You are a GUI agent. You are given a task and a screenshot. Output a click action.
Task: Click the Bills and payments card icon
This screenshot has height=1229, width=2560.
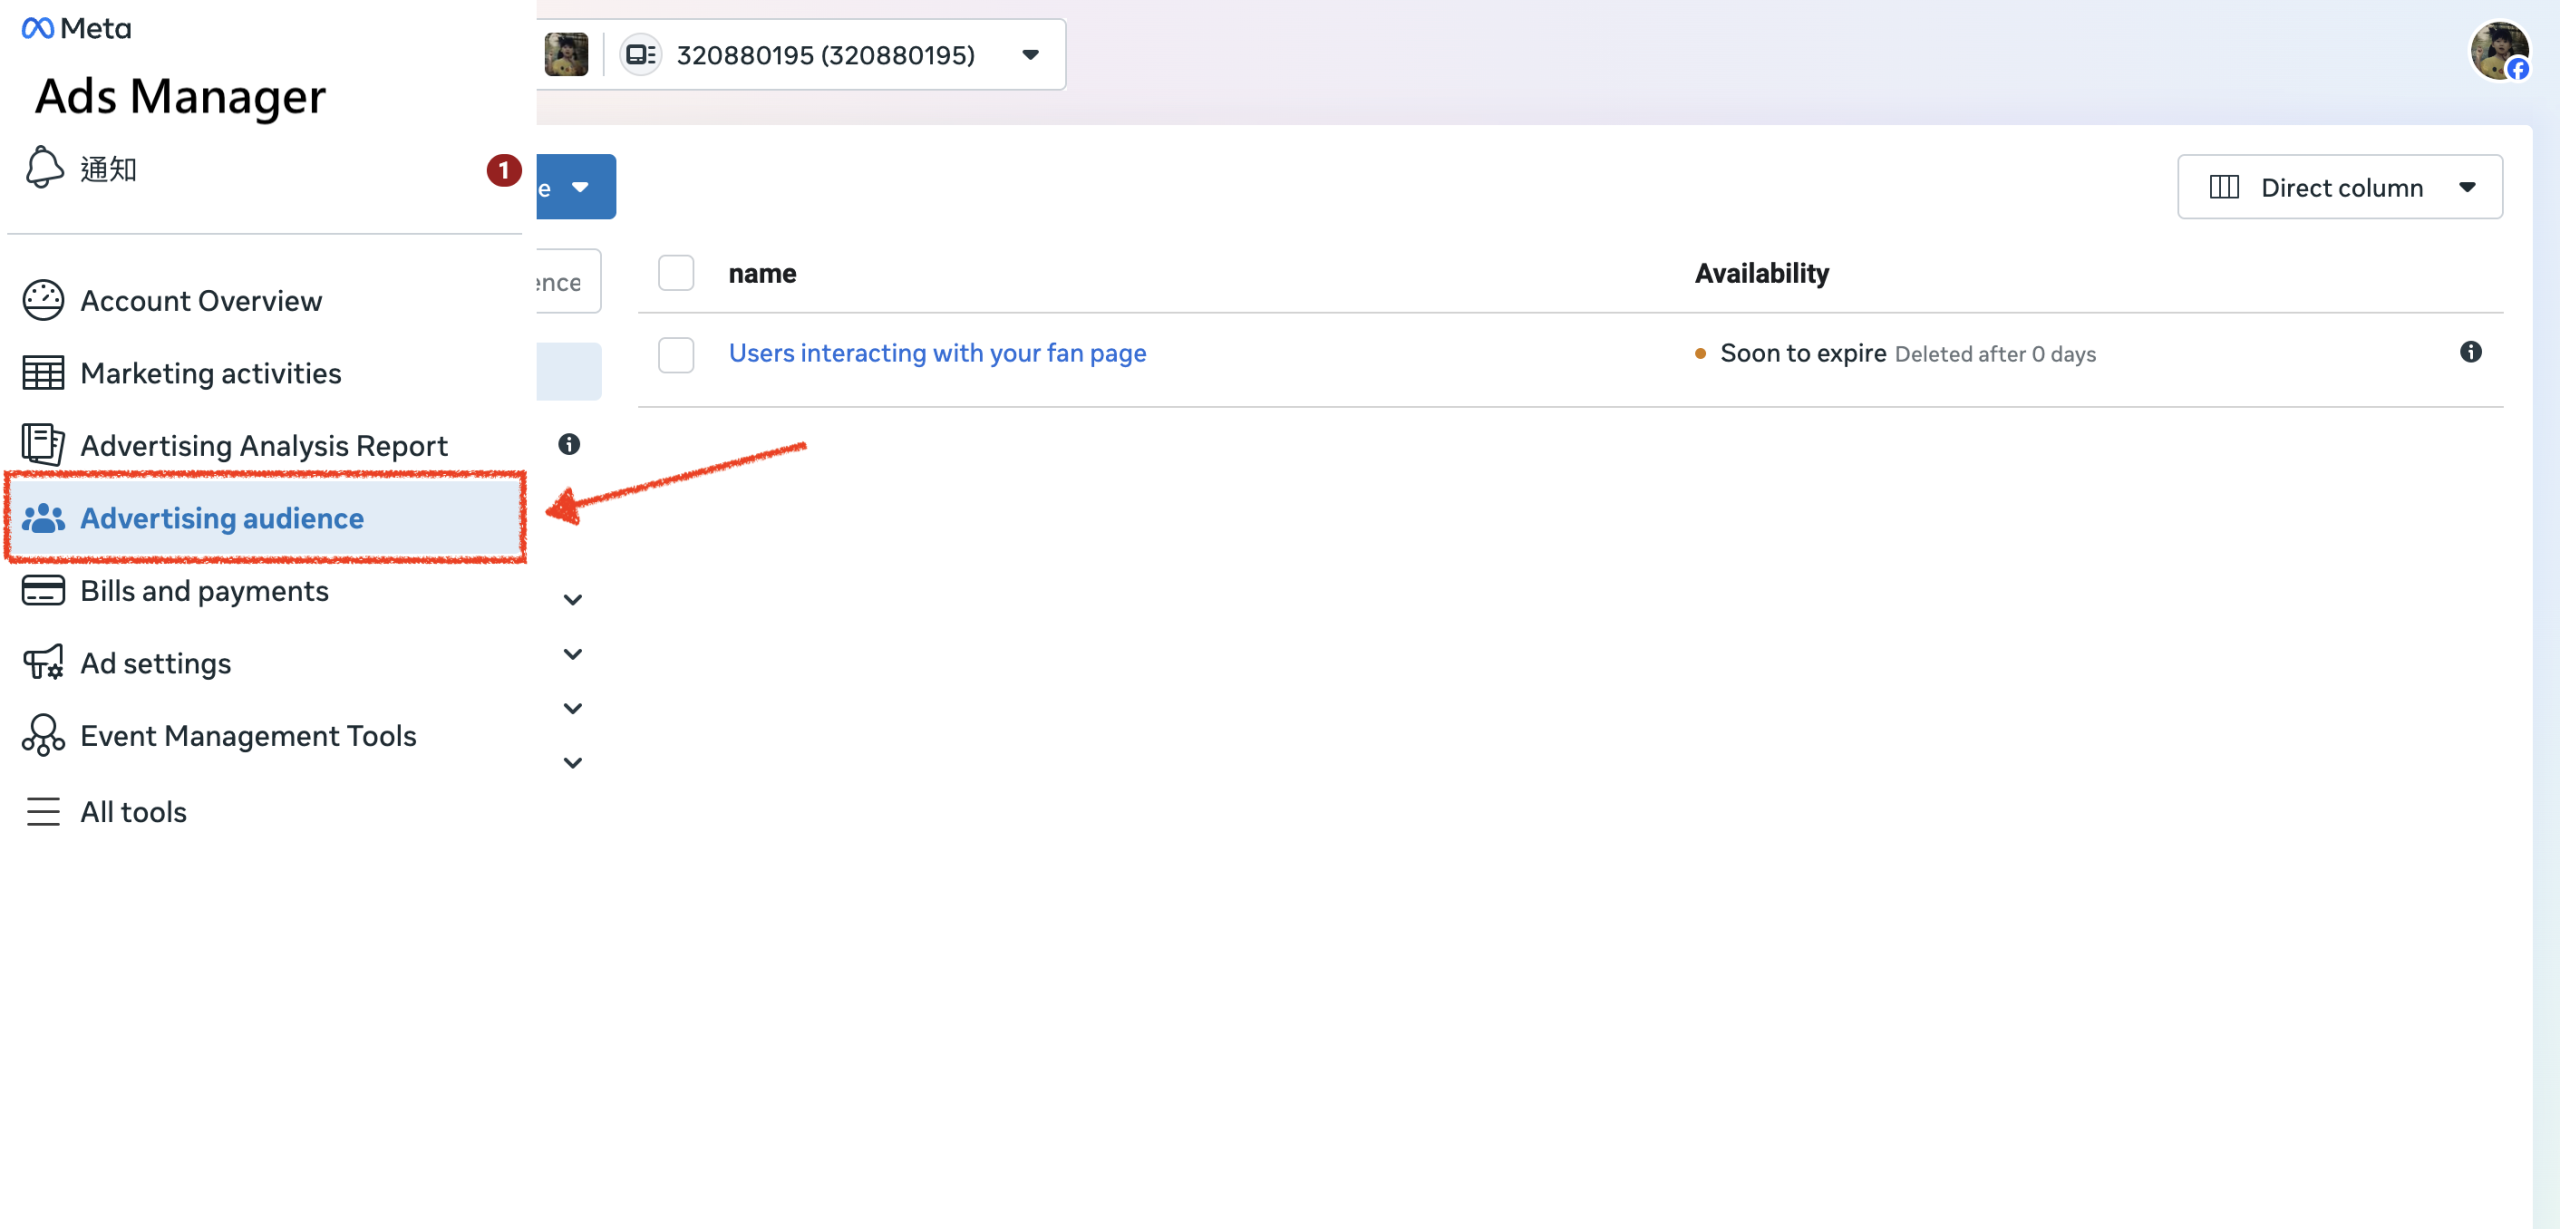pyautogui.click(x=43, y=591)
